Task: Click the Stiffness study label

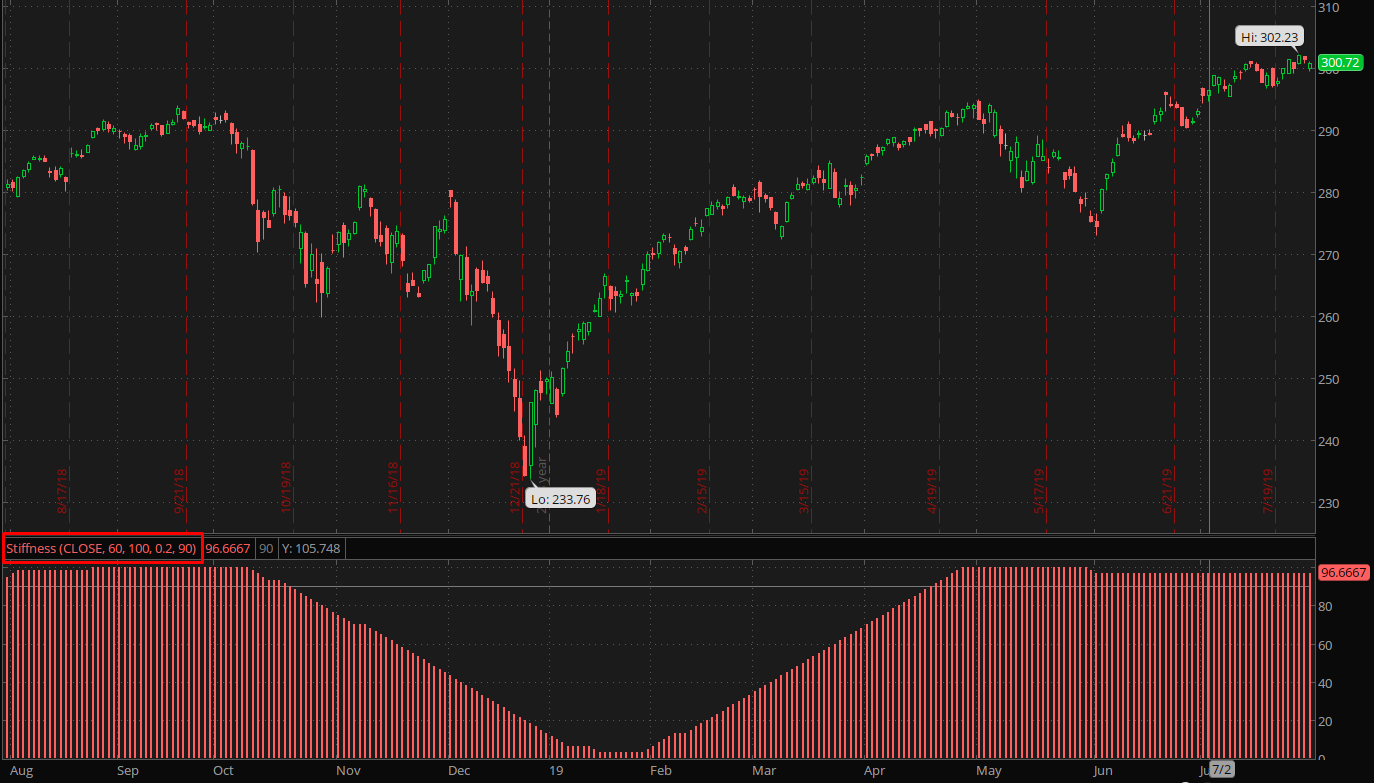Action: (102, 549)
